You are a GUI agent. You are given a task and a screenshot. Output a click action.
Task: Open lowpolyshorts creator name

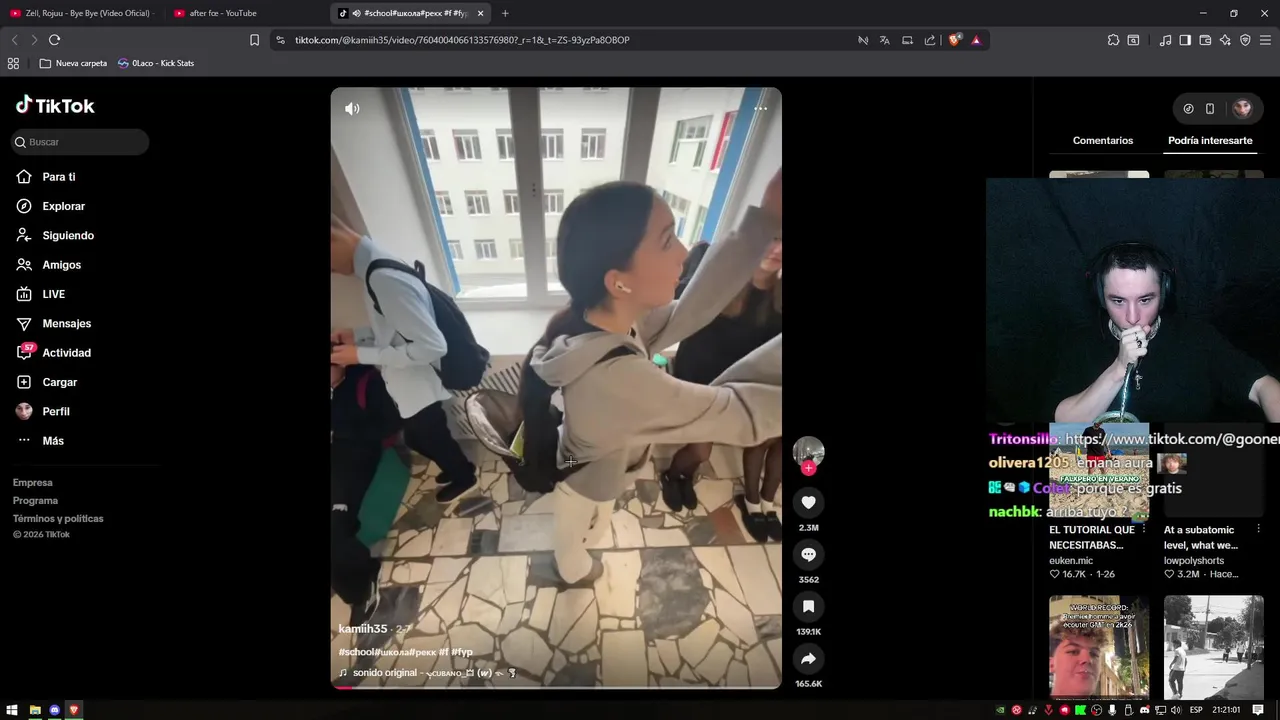tap(1195, 561)
